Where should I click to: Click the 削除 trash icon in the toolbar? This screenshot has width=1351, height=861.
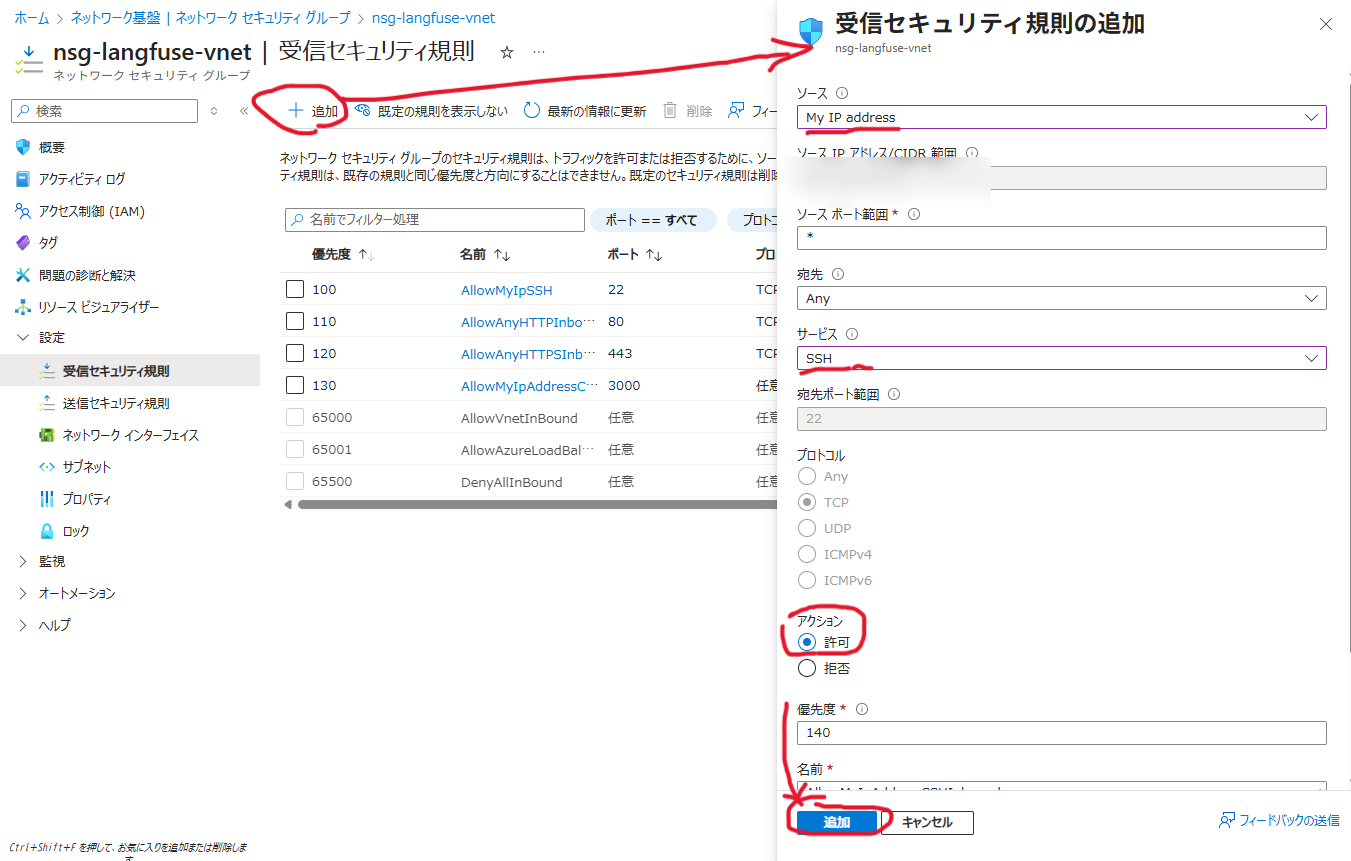(x=670, y=111)
